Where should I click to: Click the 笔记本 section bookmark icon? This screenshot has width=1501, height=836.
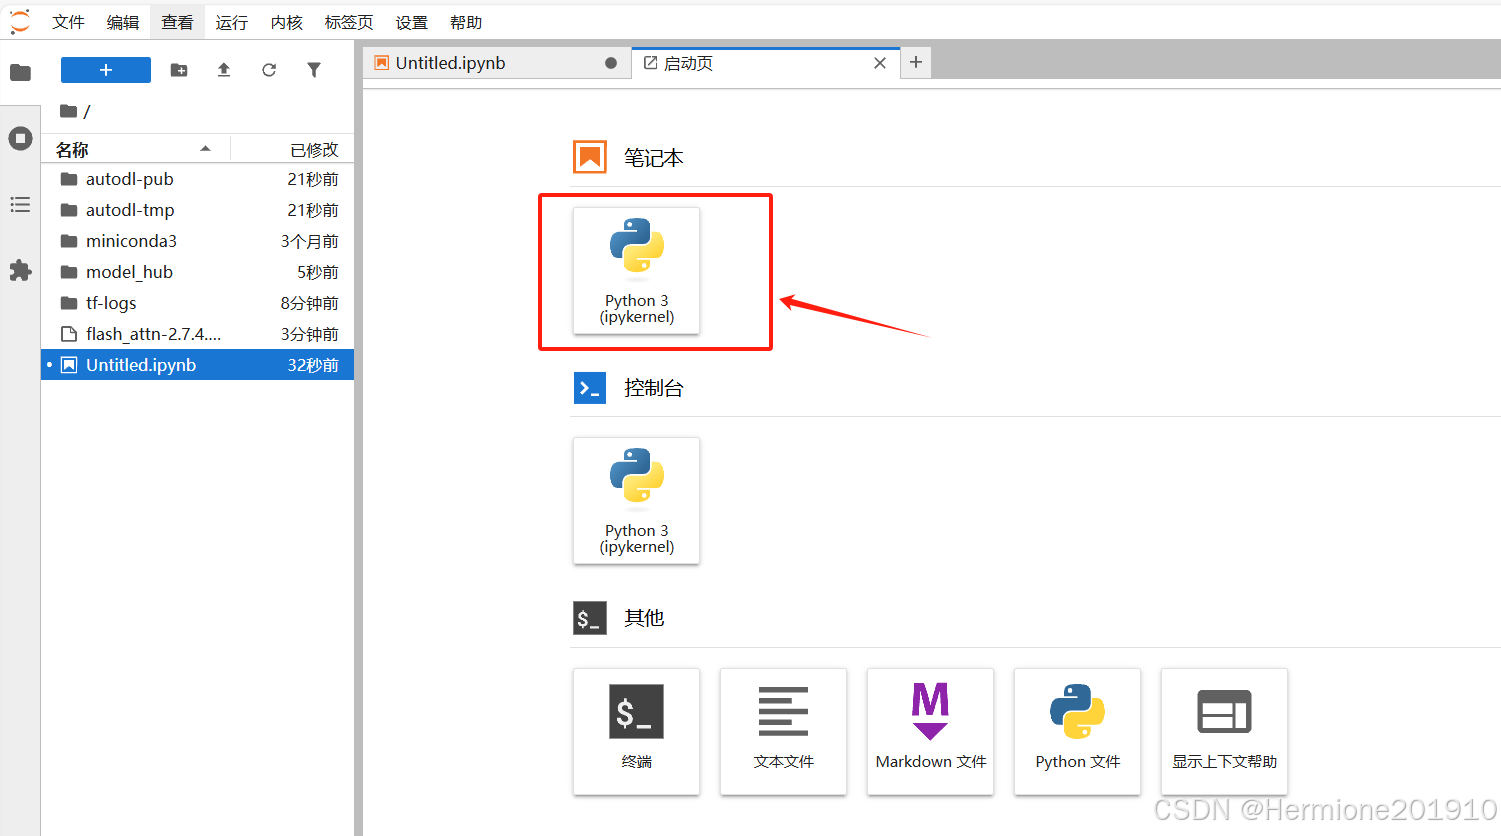(x=590, y=157)
